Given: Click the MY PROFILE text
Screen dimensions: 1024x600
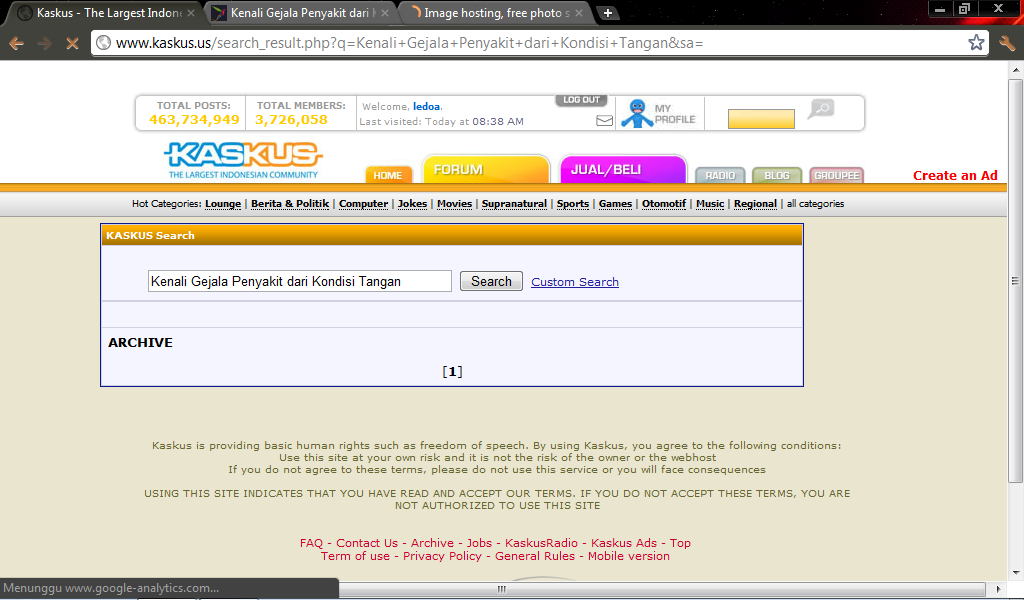Looking at the screenshot, I should 675,114.
